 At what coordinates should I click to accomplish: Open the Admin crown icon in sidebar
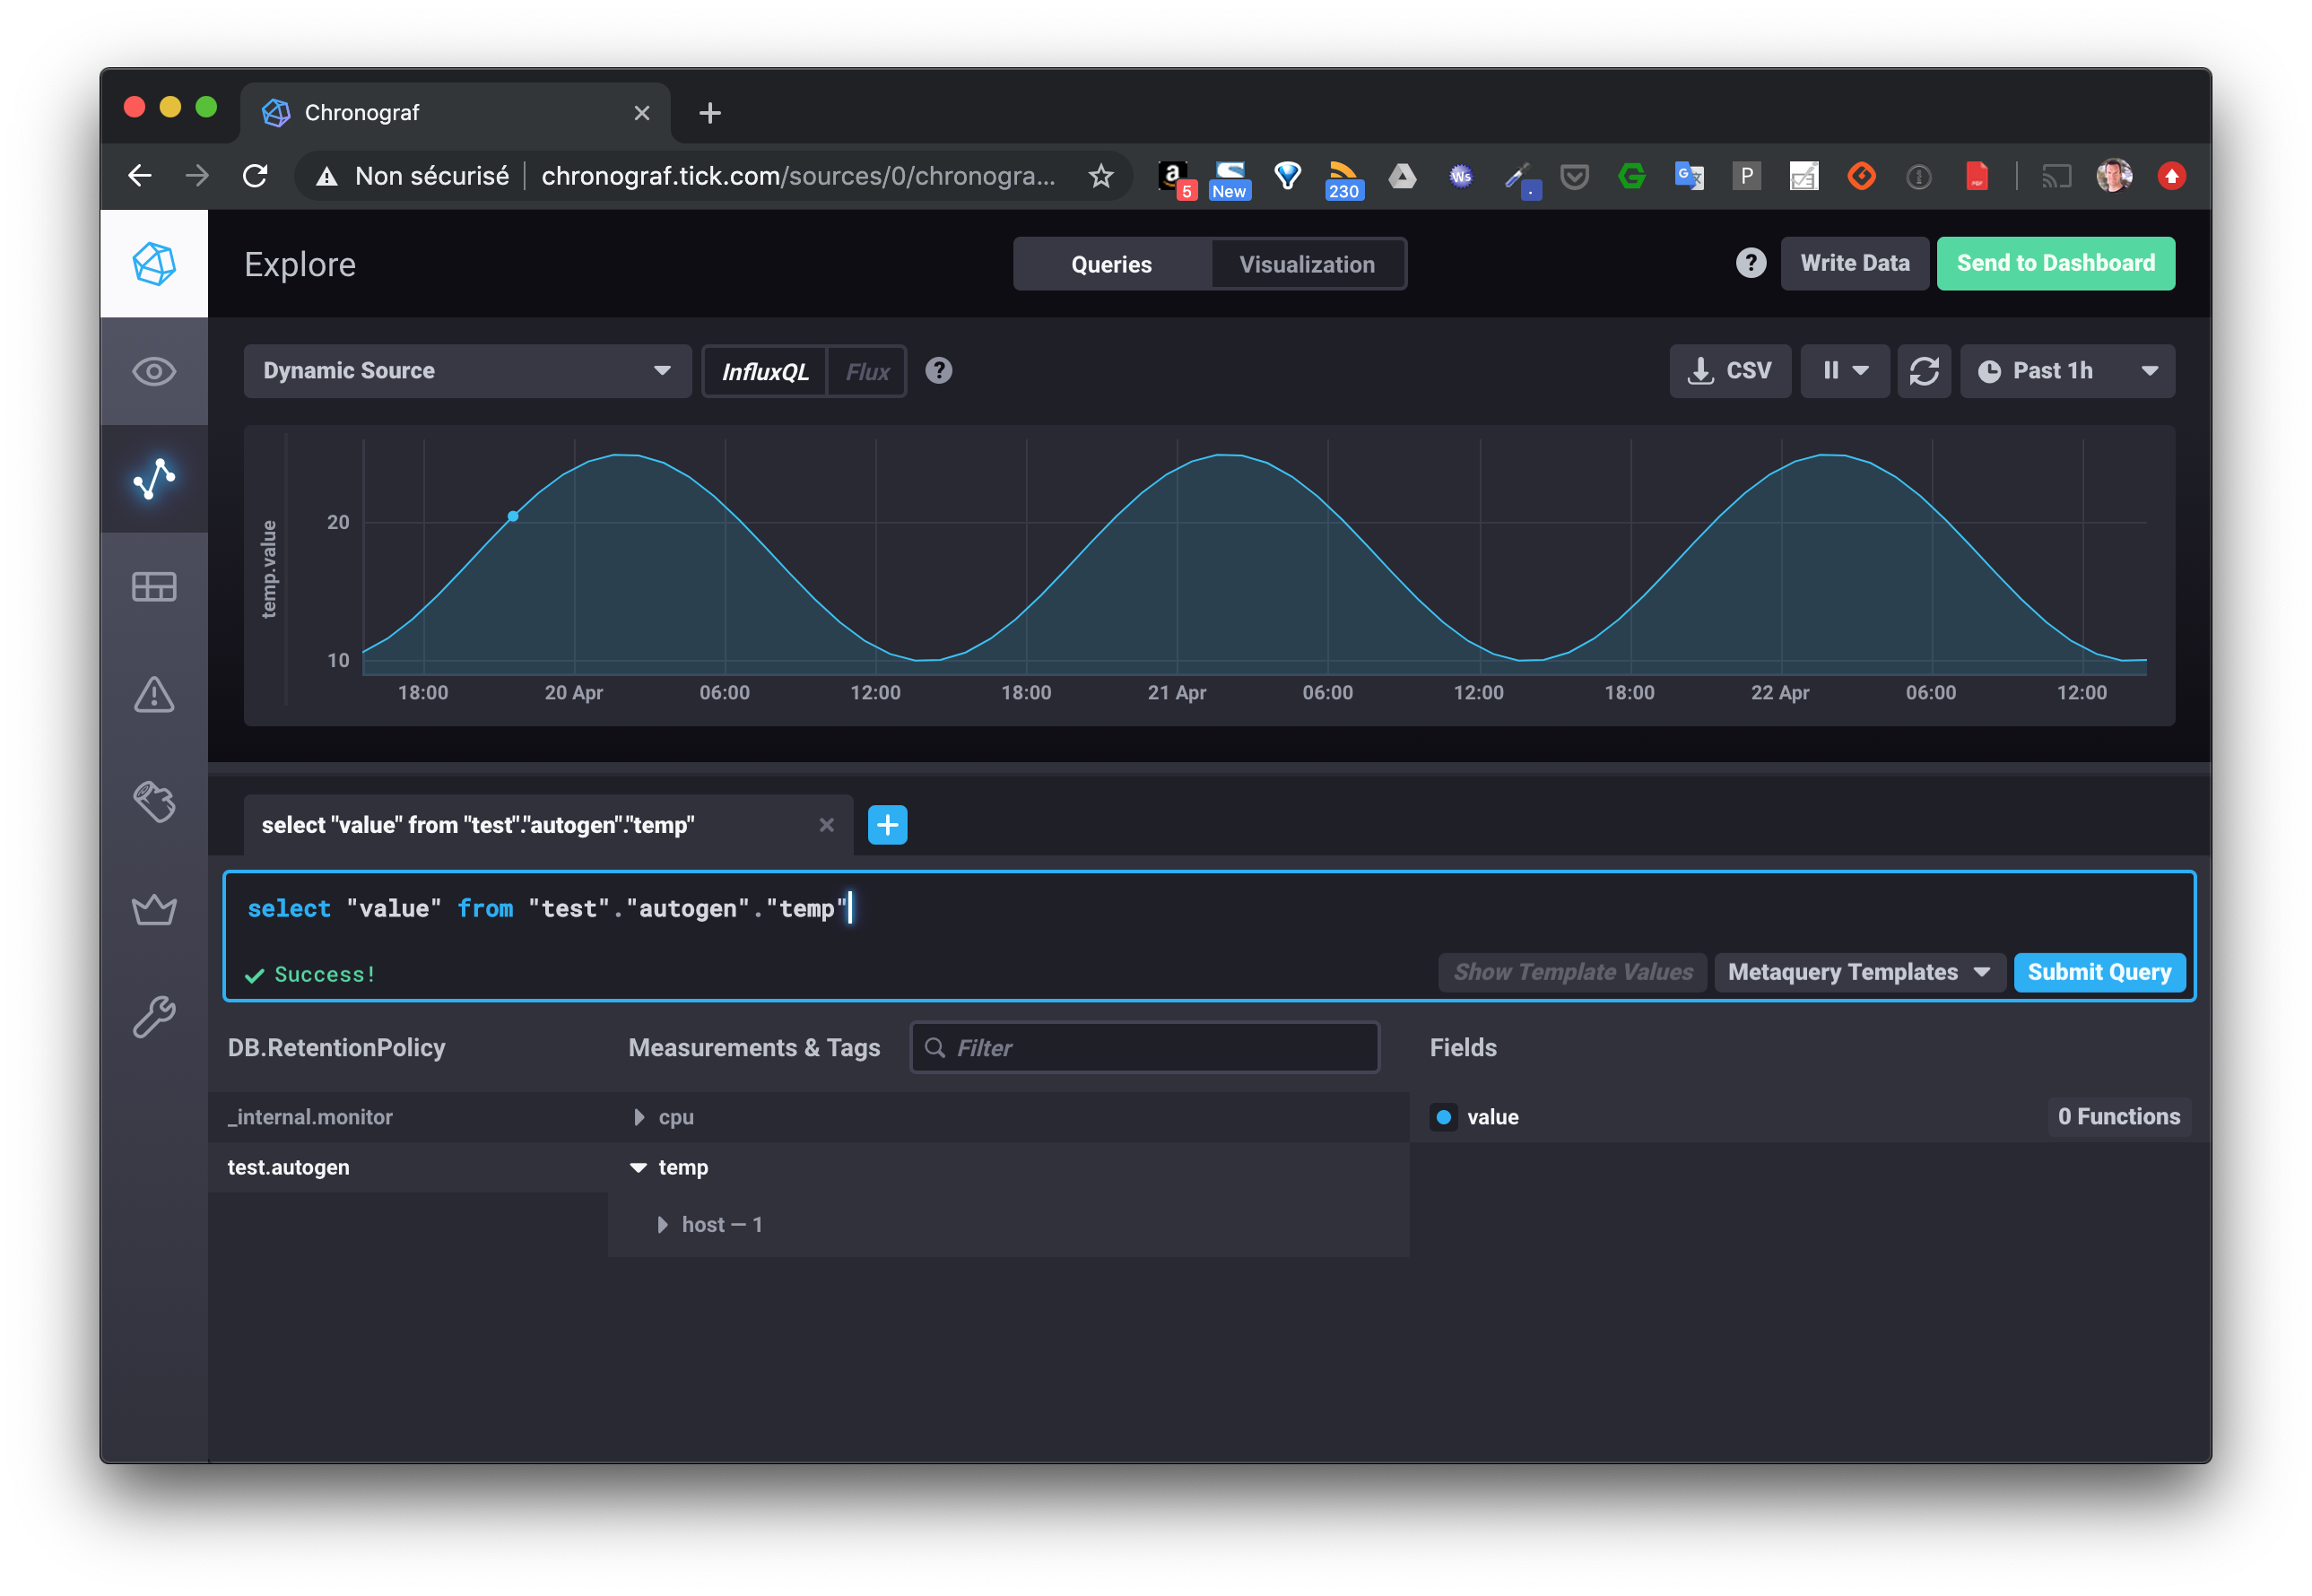point(154,910)
